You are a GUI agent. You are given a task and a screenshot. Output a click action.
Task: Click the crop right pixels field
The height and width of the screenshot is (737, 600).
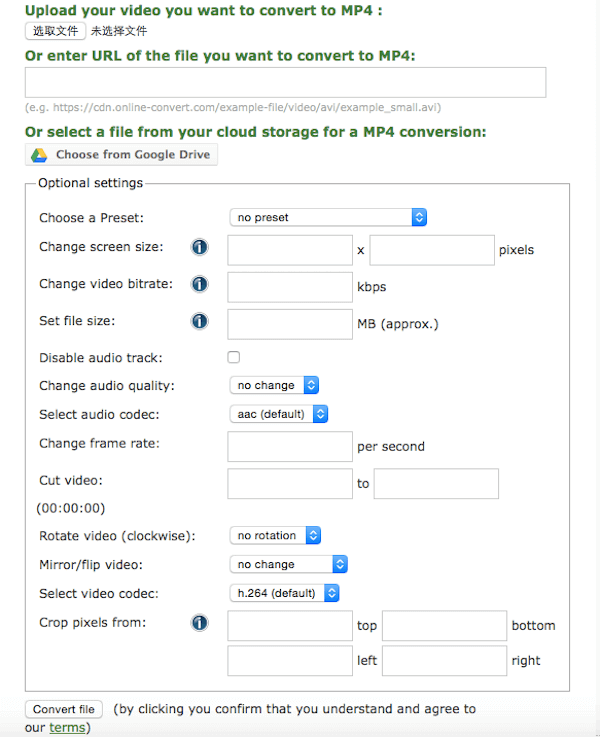tap(444, 661)
